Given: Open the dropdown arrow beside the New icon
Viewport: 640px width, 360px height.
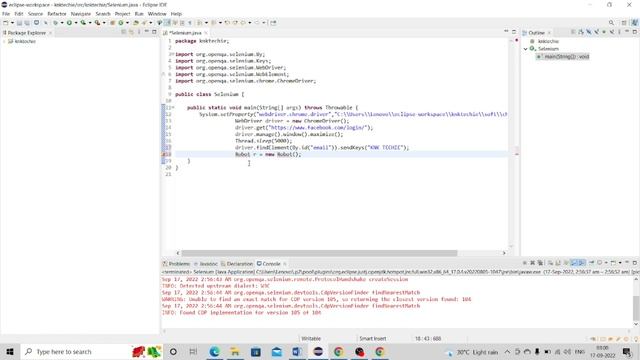Looking at the screenshot, I should [x=12, y=23].
